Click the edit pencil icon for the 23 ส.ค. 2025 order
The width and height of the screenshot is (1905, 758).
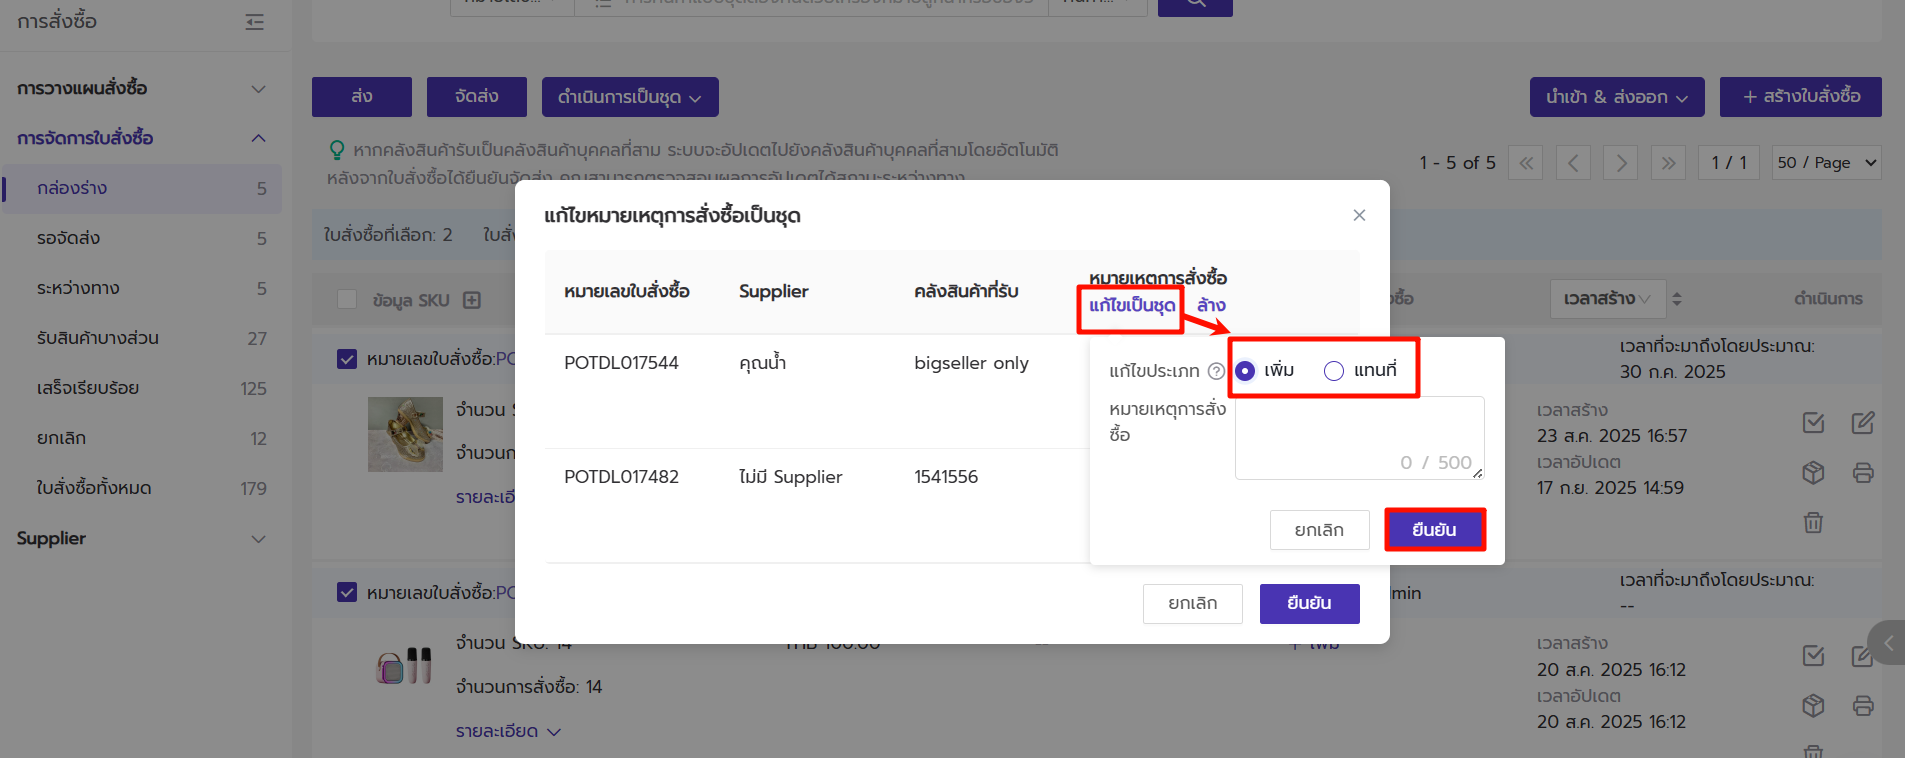[x=1862, y=423]
